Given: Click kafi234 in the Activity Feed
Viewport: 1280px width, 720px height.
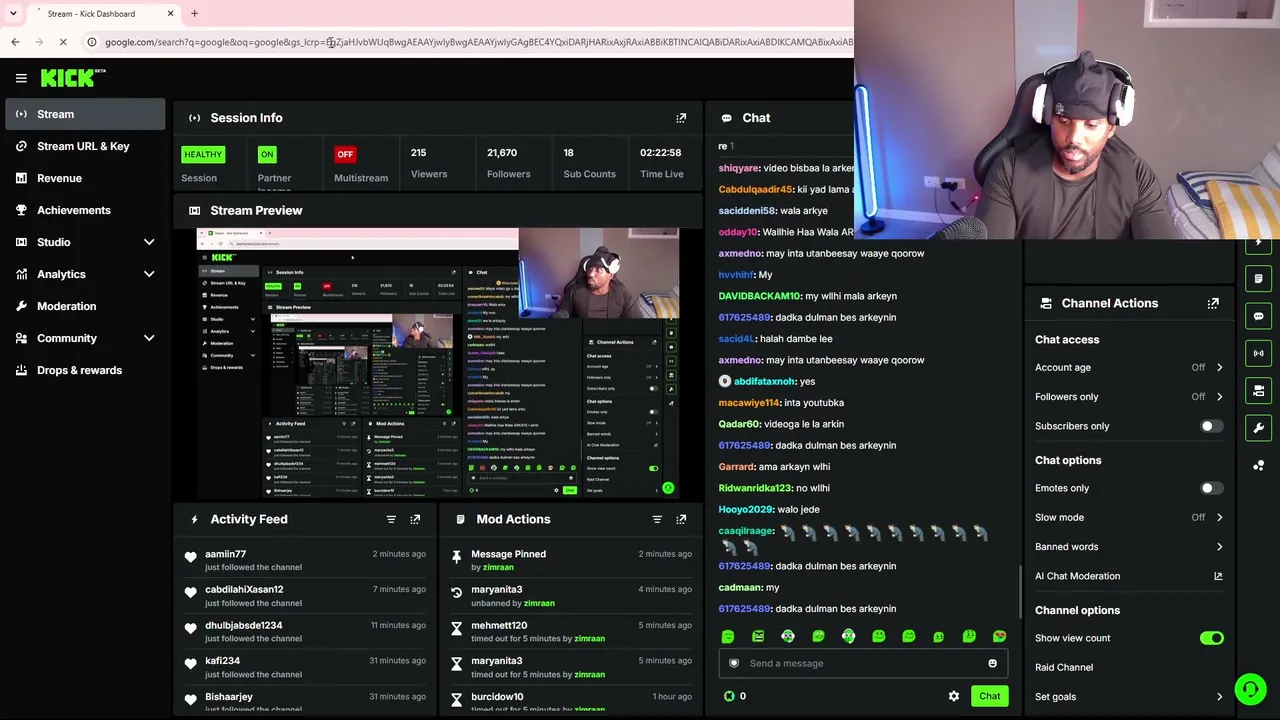Looking at the screenshot, I should click(222, 661).
